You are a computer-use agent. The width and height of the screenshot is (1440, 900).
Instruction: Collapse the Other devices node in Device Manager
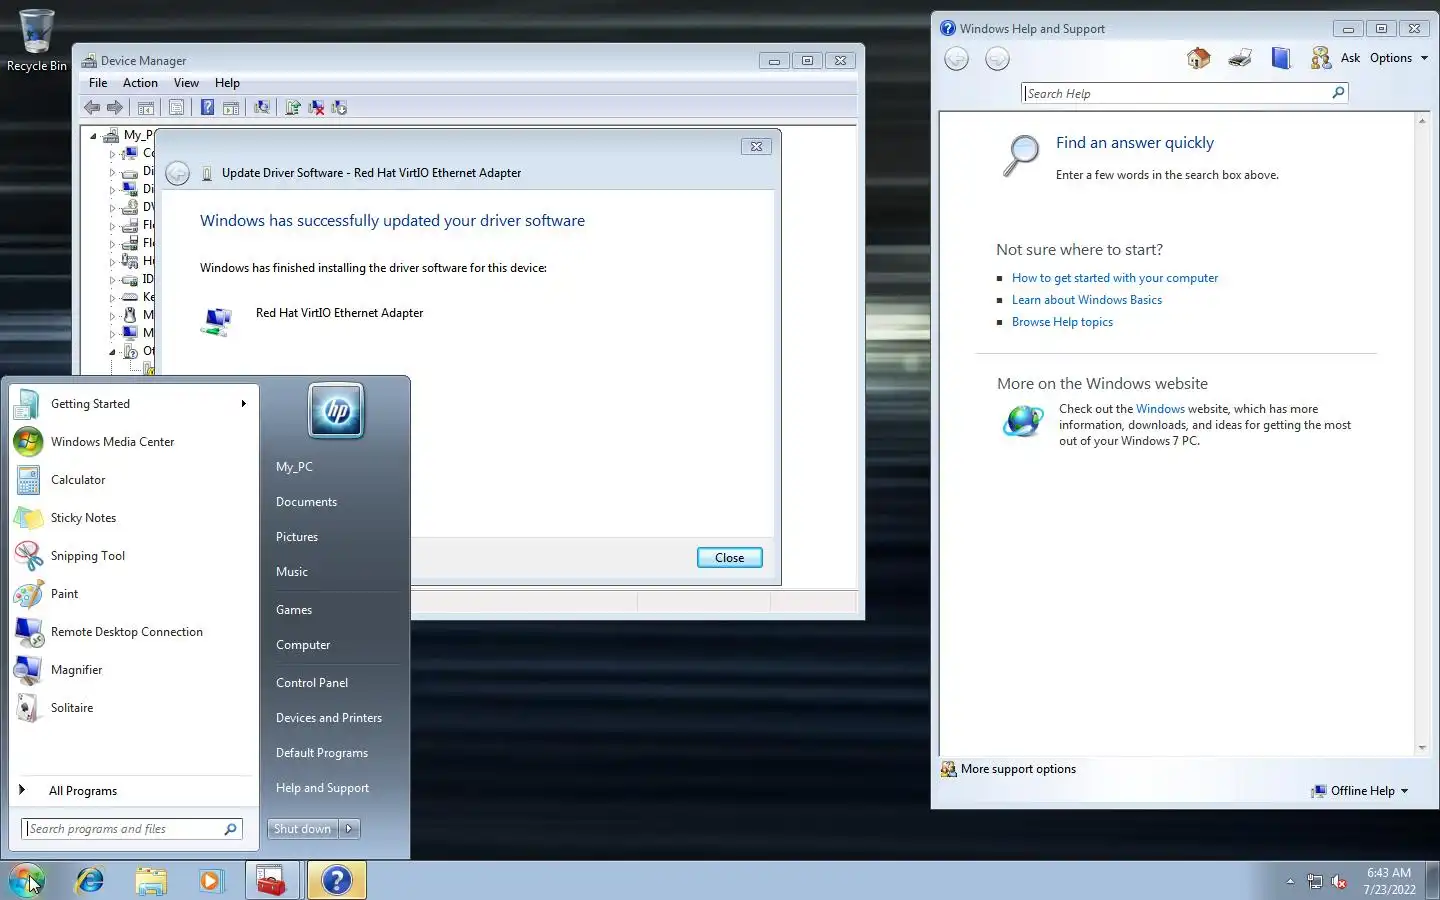click(112, 351)
